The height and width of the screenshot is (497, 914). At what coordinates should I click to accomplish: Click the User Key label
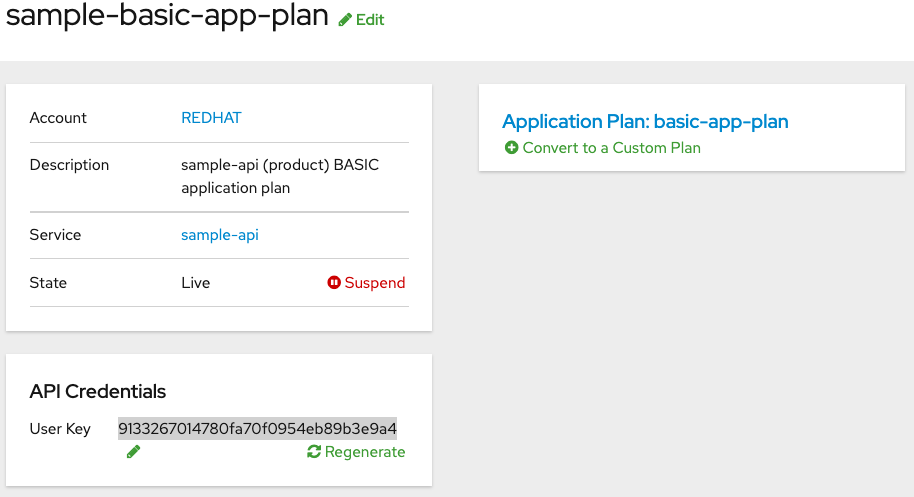(x=60, y=429)
